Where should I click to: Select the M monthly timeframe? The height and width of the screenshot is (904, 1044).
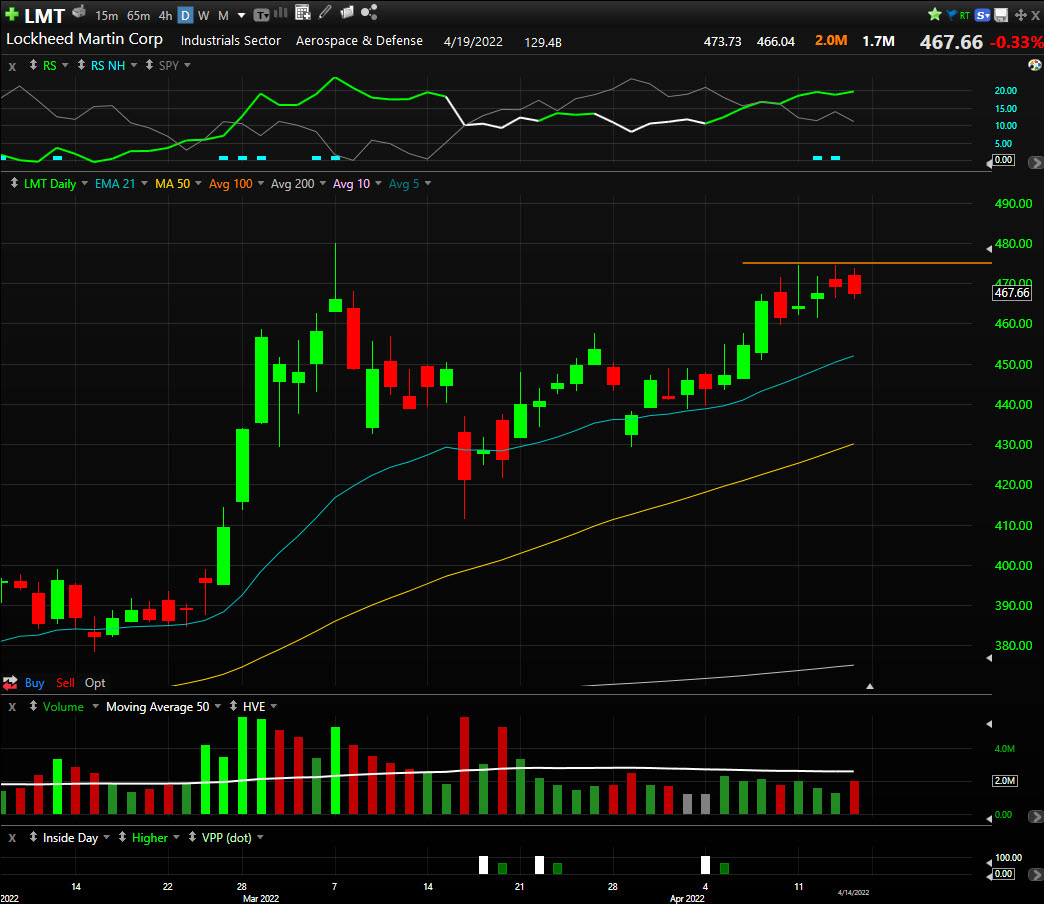223,15
